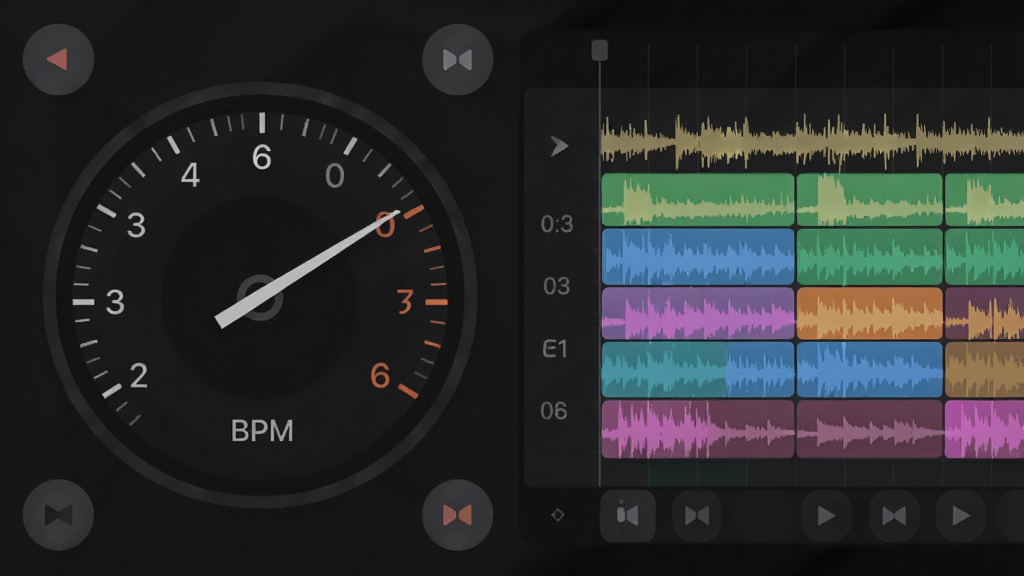Click the 06 track label
The width and height of the screenshot is (1024, 576).
[x=554, y=411]
